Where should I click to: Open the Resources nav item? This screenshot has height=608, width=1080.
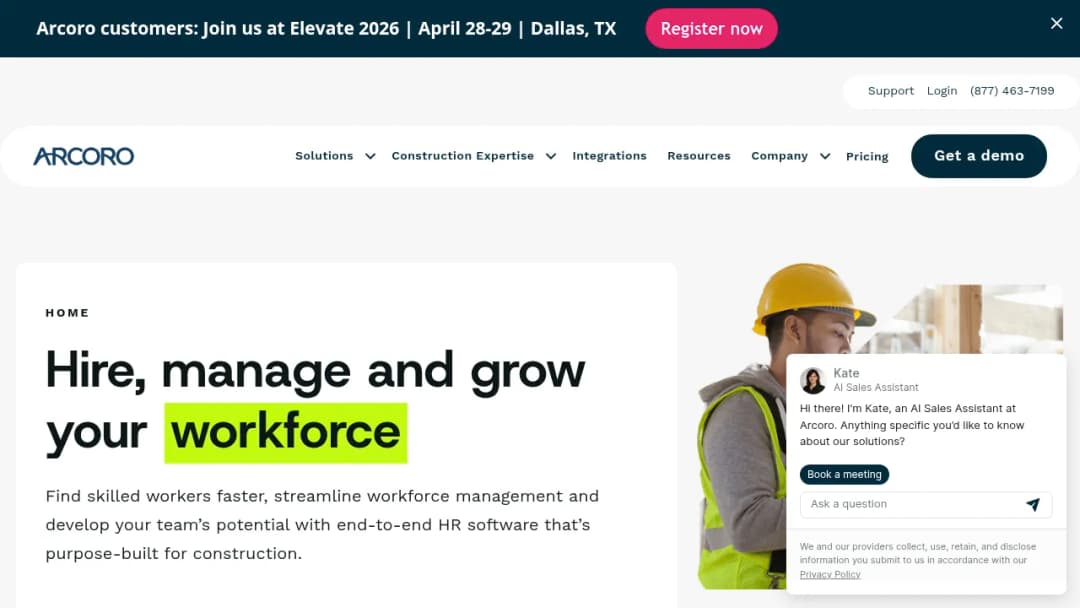click(698, 156)
